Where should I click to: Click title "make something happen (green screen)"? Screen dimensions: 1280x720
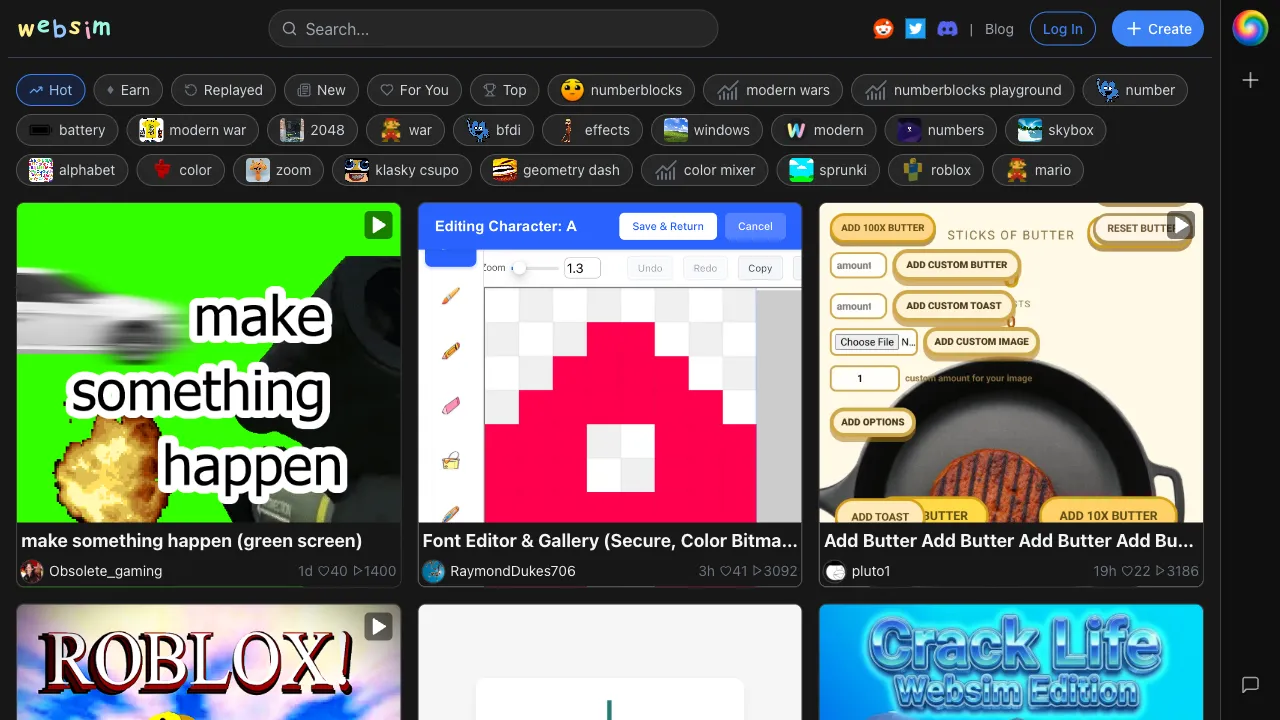pos(192,541)
